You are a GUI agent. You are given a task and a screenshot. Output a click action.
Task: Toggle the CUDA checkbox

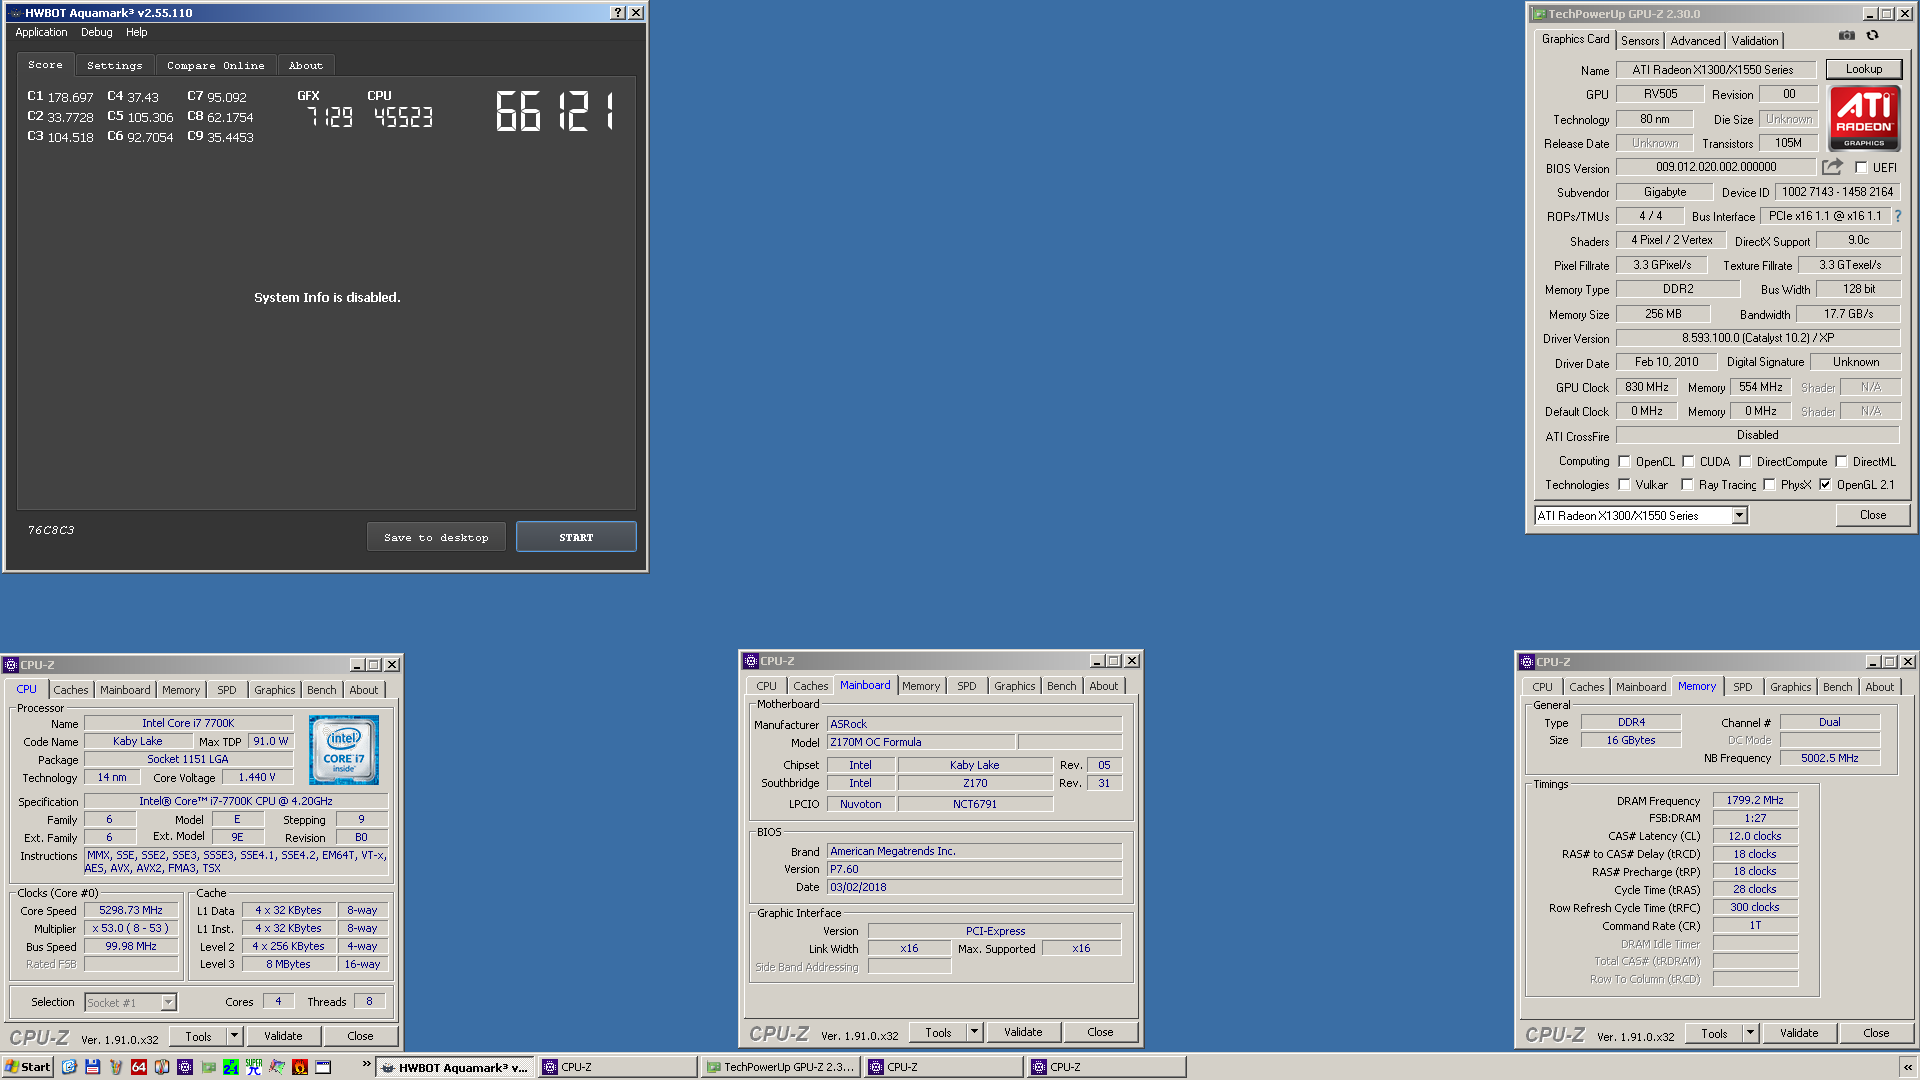(x=1688, y=462)
